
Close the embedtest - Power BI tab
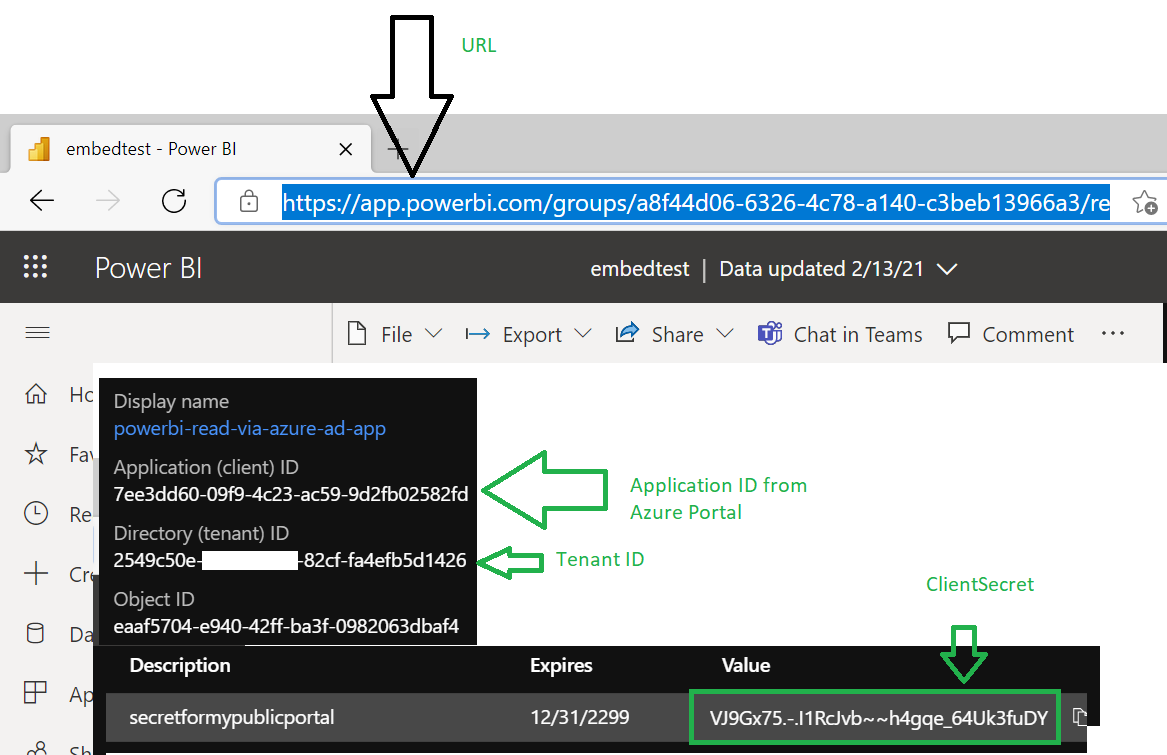pos(345,149)
